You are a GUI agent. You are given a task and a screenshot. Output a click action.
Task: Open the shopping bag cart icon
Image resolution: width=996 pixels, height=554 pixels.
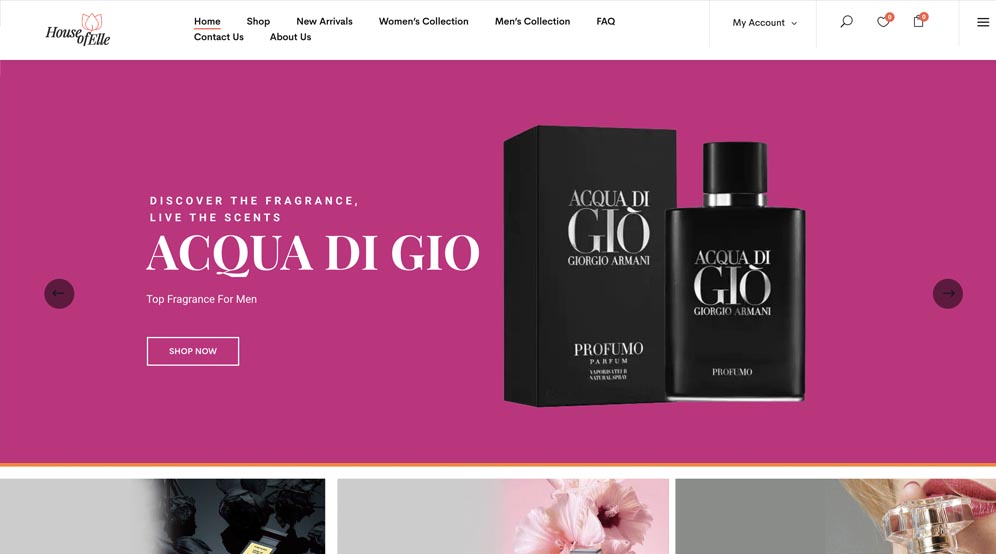pos(919,21)
